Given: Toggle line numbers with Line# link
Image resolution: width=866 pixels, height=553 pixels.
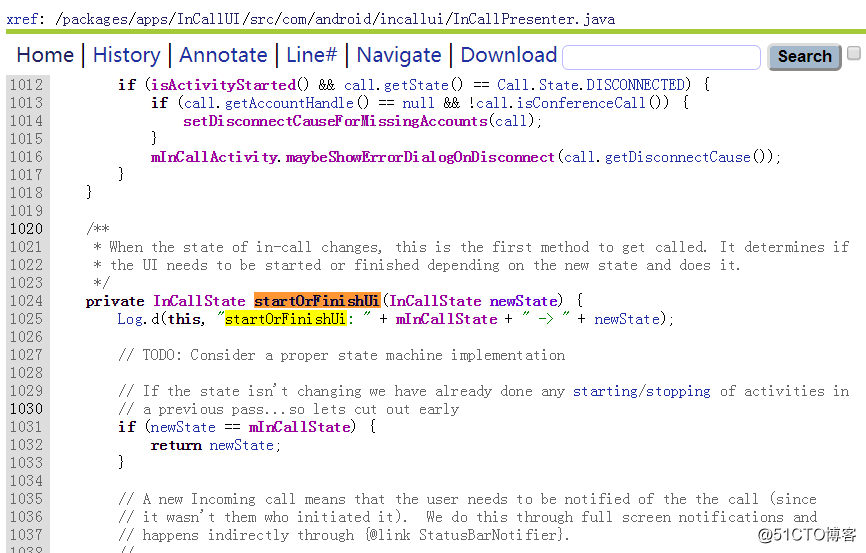Looking at the screenshot, I should click(311, 55).
